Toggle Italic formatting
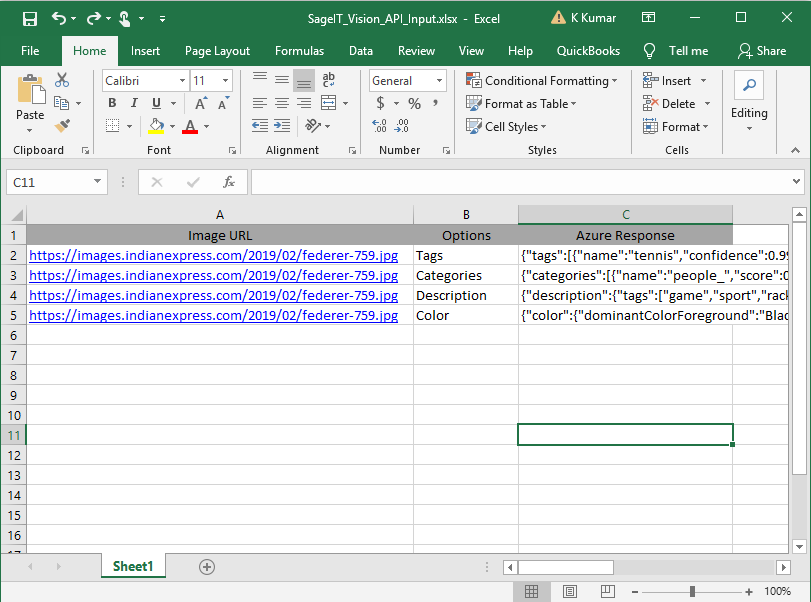This screenshot has width=811, height=602. click(135, 103)
